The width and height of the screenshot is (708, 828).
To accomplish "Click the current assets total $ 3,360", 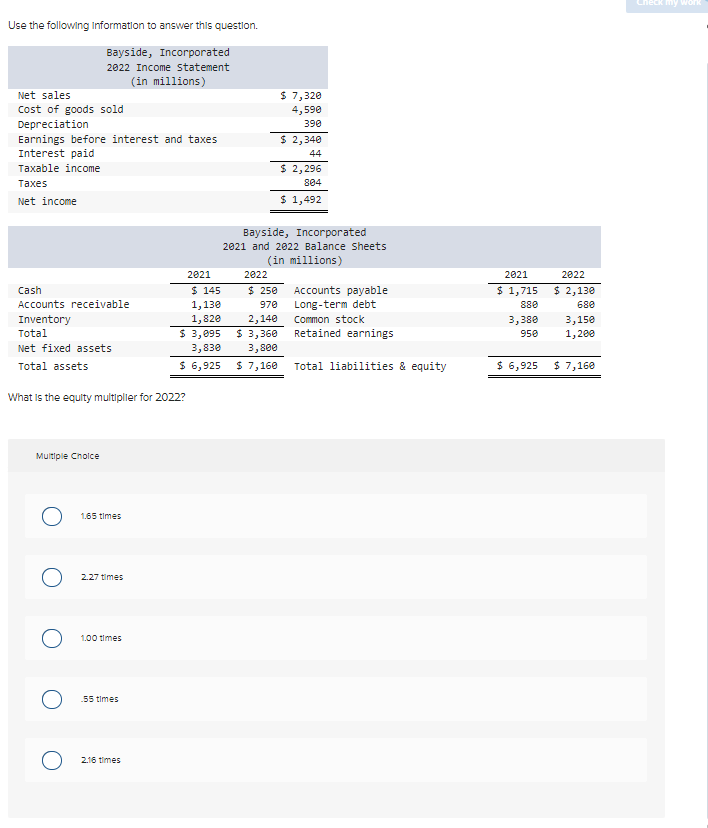I will click(257, 334).
